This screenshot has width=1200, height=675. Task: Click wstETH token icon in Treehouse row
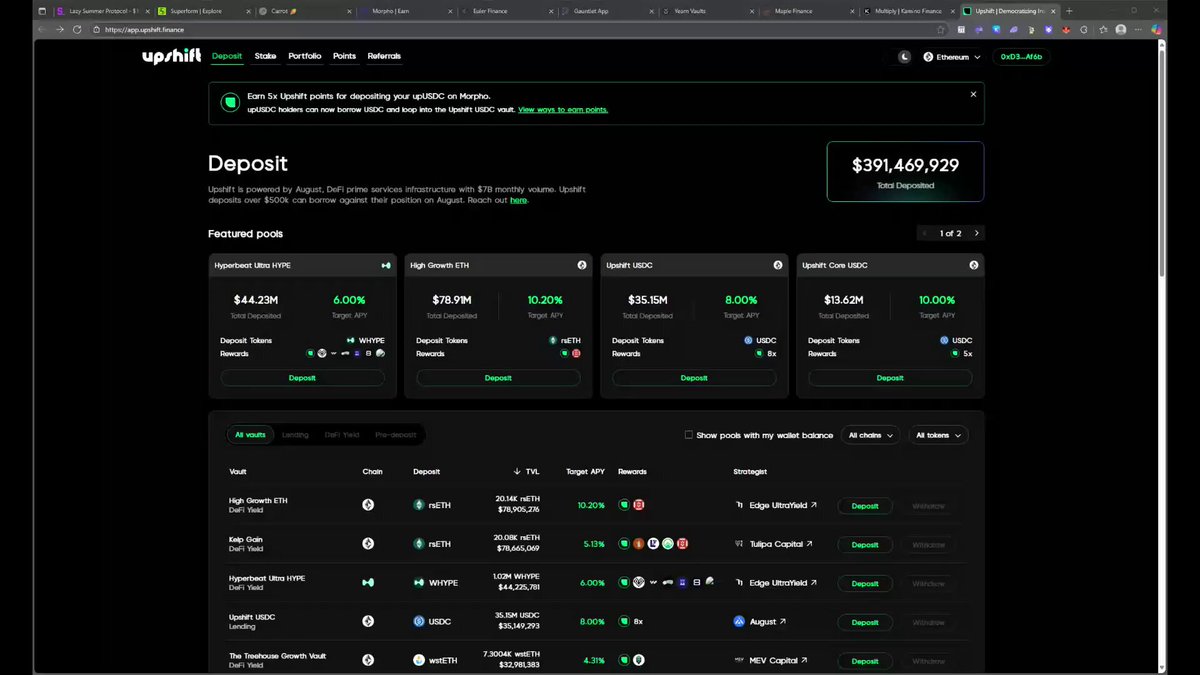point(419,660)
